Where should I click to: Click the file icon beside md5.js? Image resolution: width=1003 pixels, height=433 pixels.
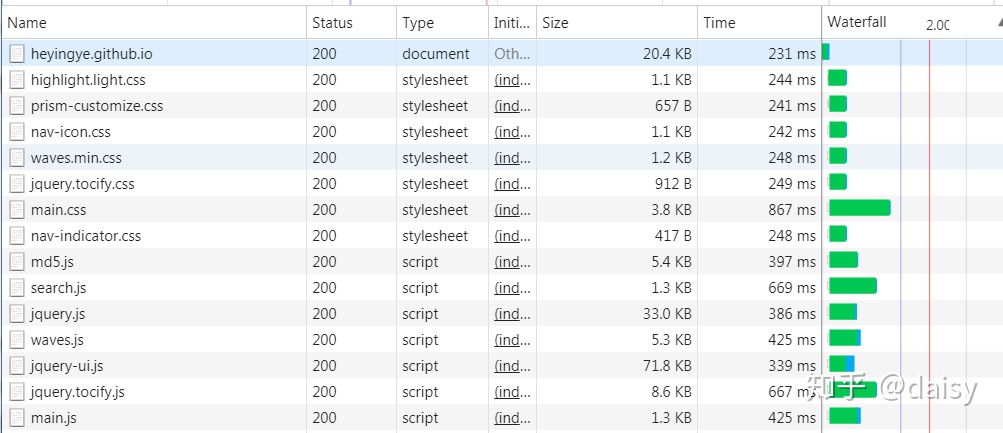tap(17, 262)
